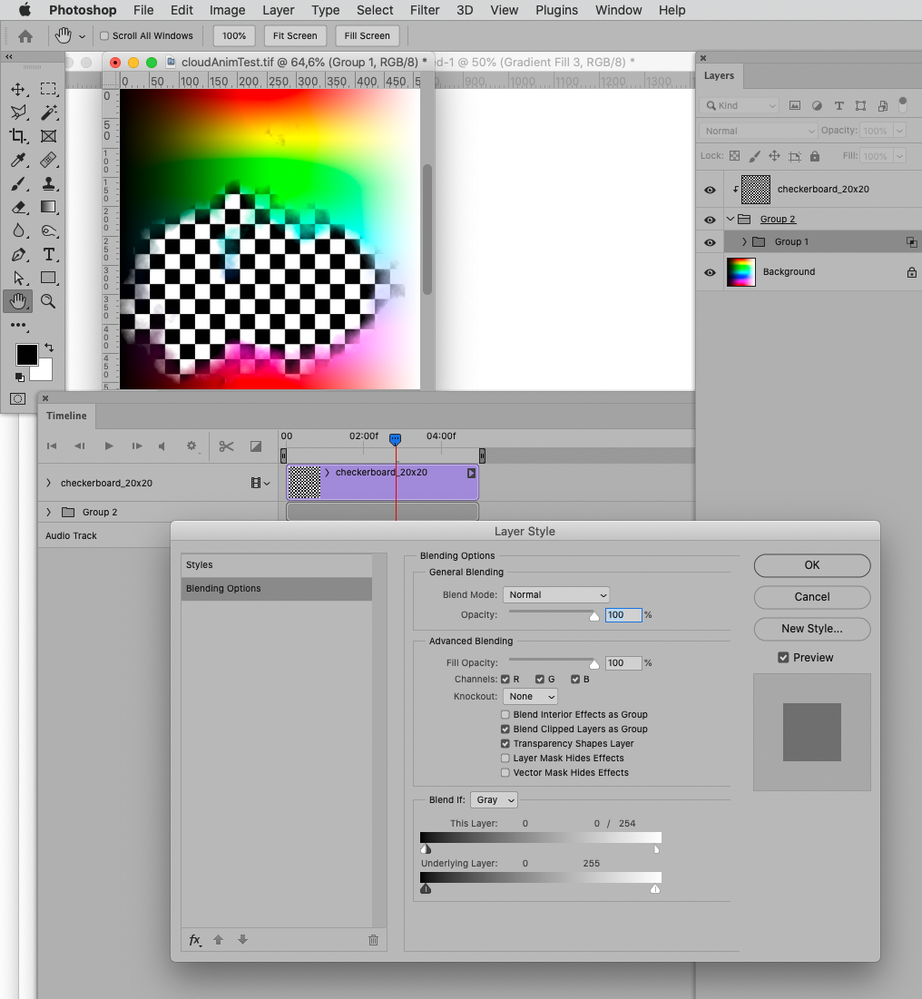Screen dimensions: 922x999
Task: Select the Move tool
Action: tap(18, 89)
